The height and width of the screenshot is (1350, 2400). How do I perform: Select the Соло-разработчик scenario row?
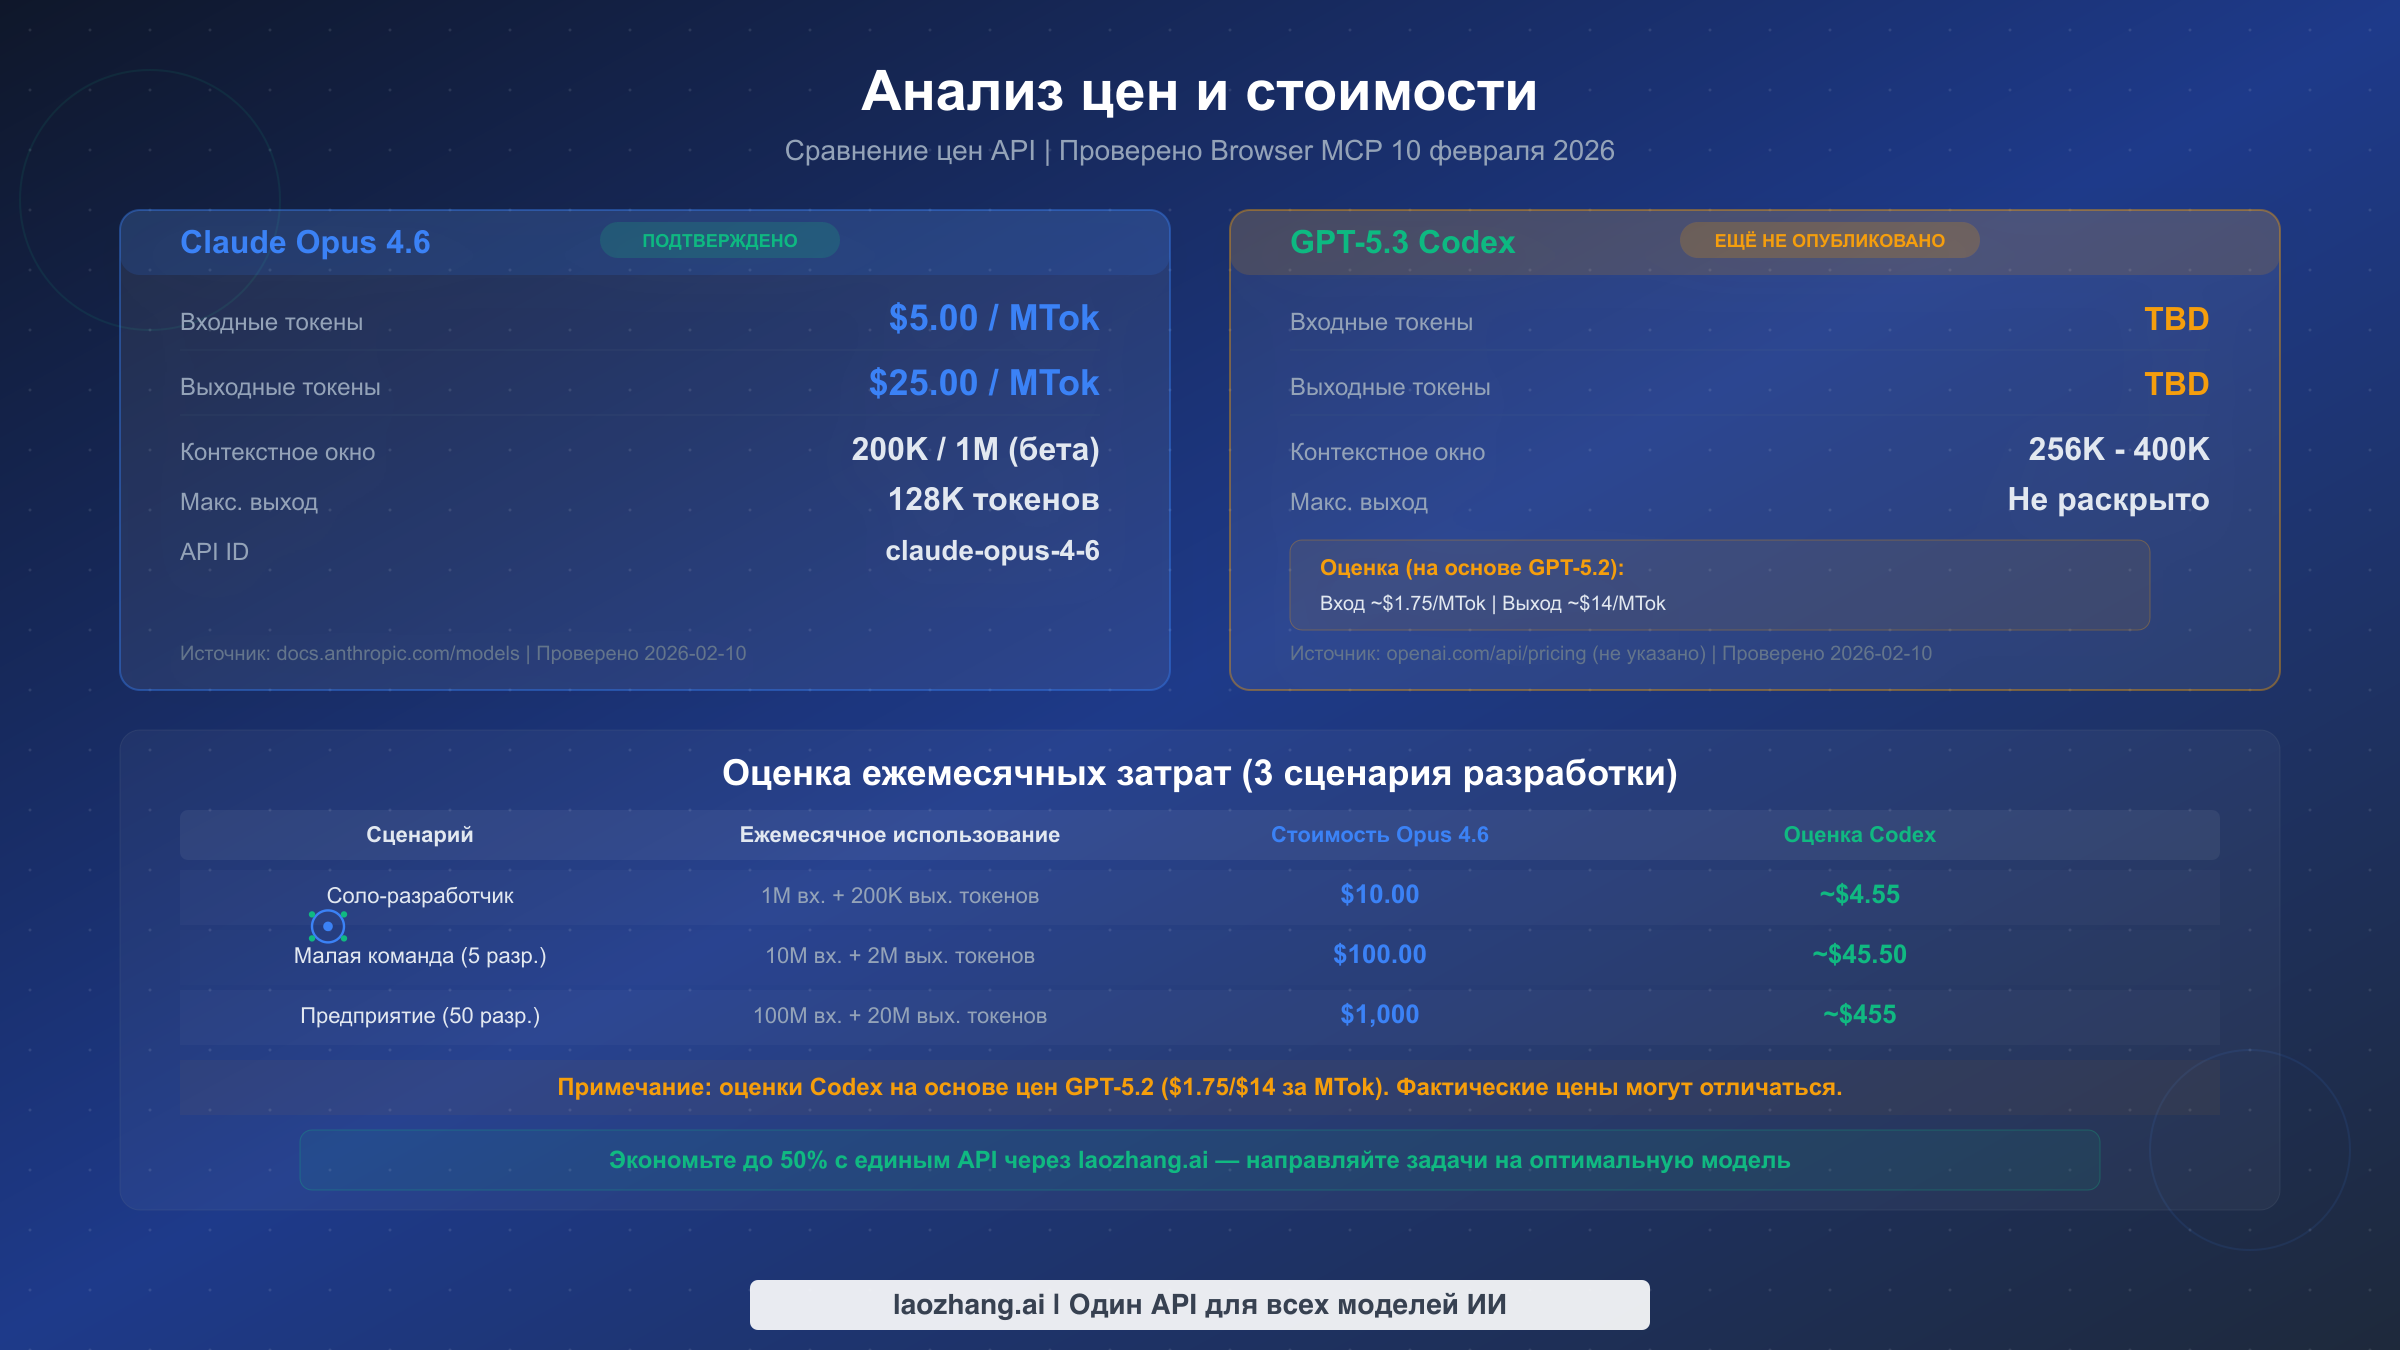(x=421, y=895)
